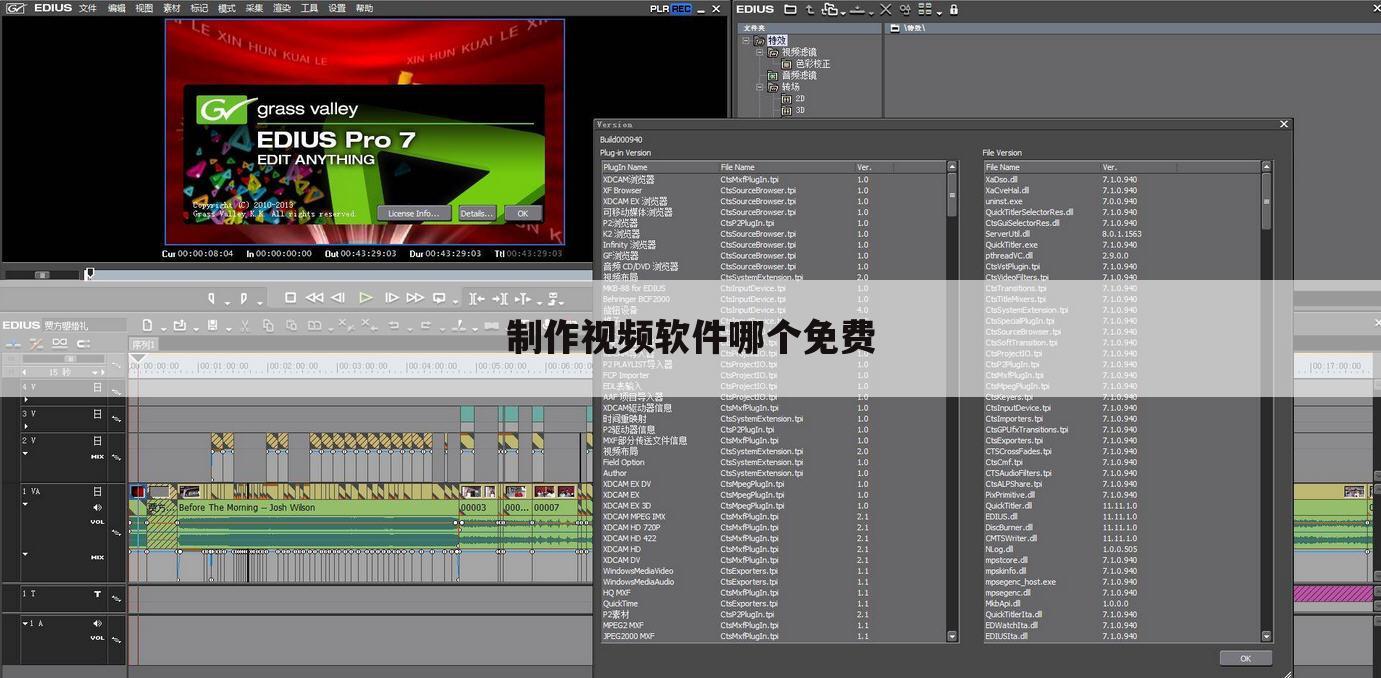Open the dropdown arrow beside the New Sequence icon
Viewport: 1381px width, 678px height.
point(162,328)
